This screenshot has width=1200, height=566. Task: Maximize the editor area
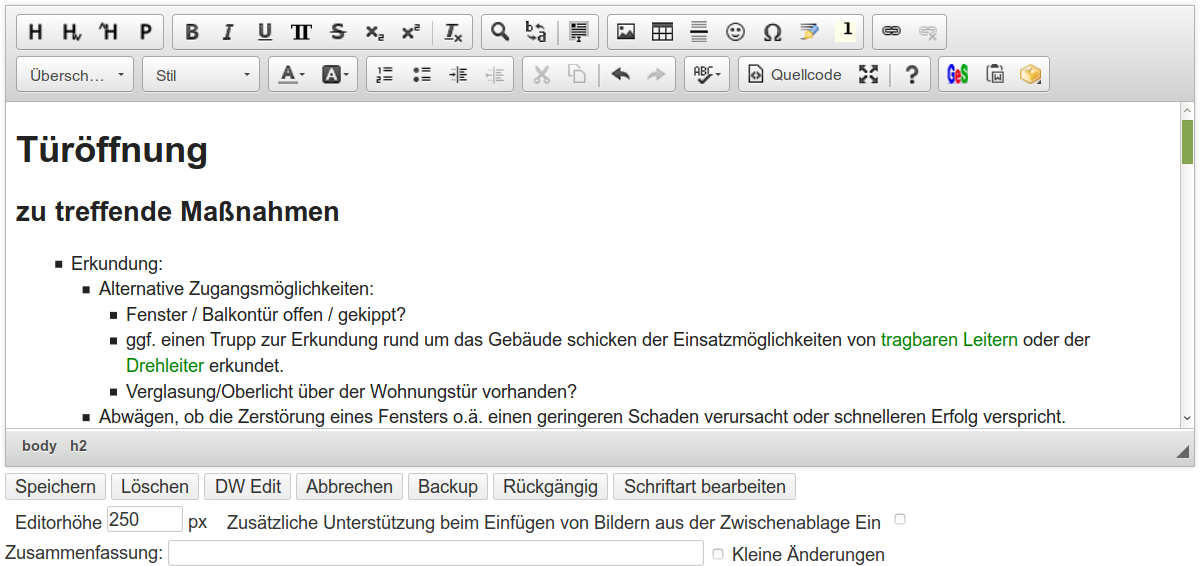(868, 75)
